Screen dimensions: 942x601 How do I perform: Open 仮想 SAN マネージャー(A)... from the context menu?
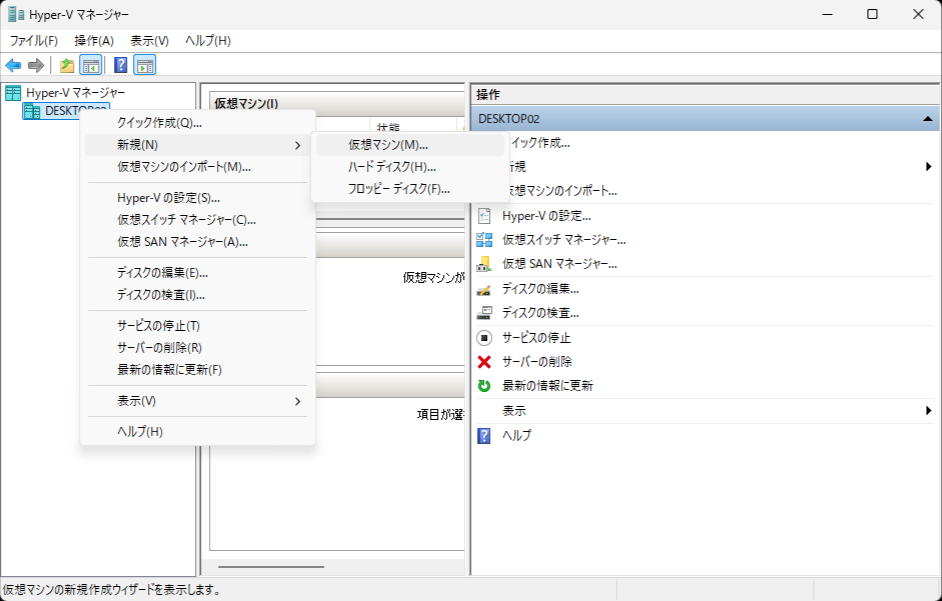pyautogui.click(x=197, y=242)
